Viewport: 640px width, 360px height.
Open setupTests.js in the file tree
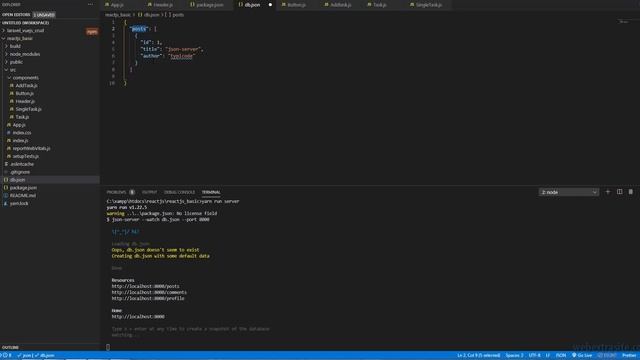(25, 156)
